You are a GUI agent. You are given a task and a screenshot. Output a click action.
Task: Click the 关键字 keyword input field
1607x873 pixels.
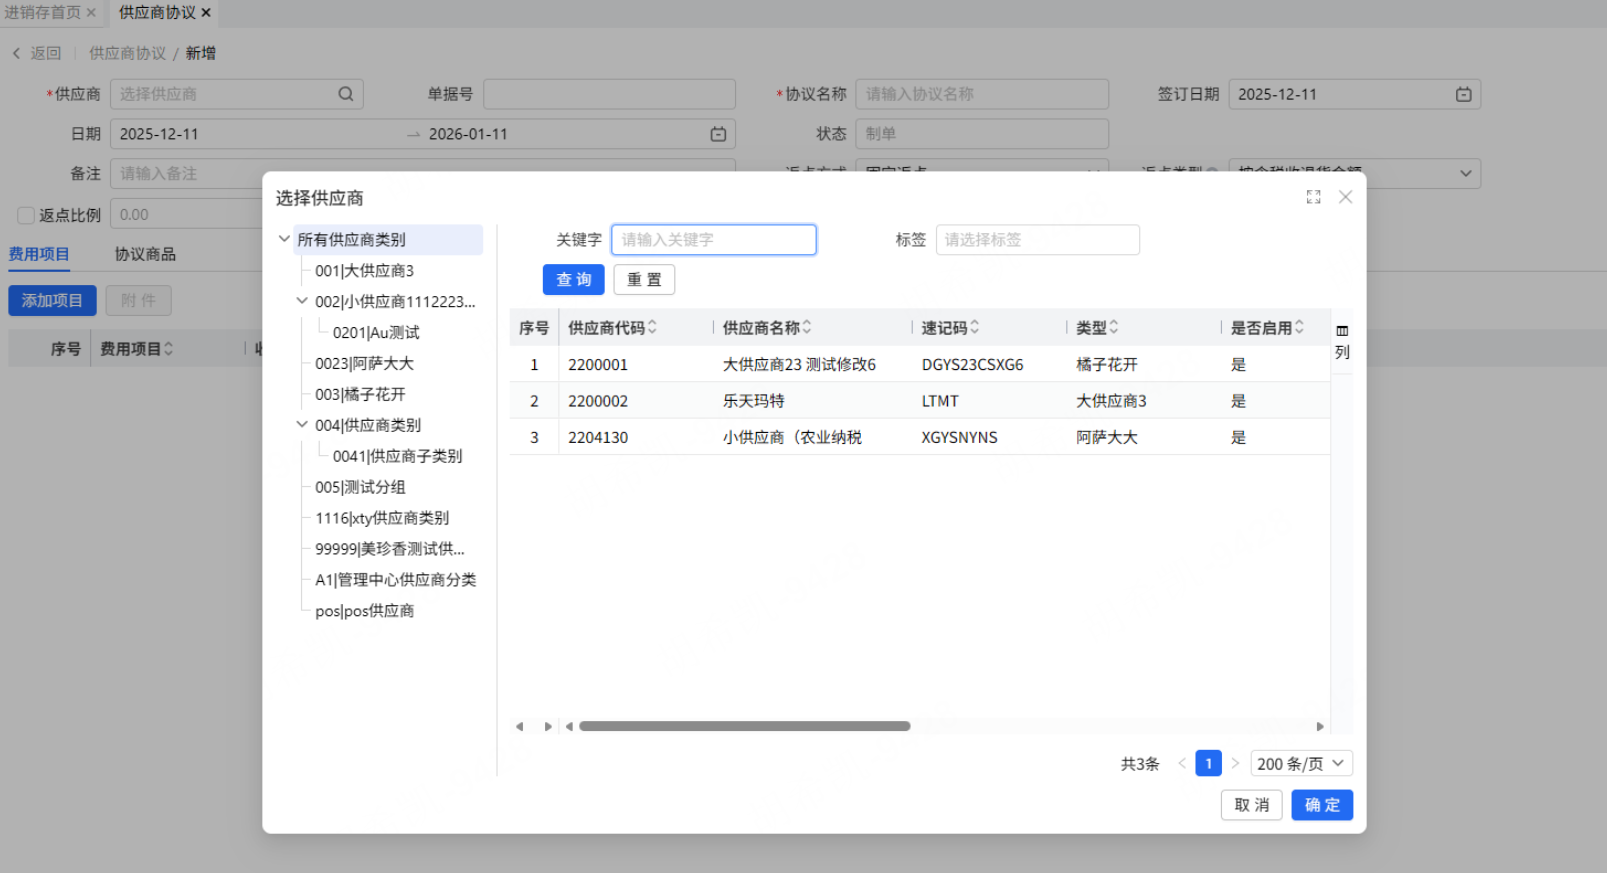coord(713,240)
